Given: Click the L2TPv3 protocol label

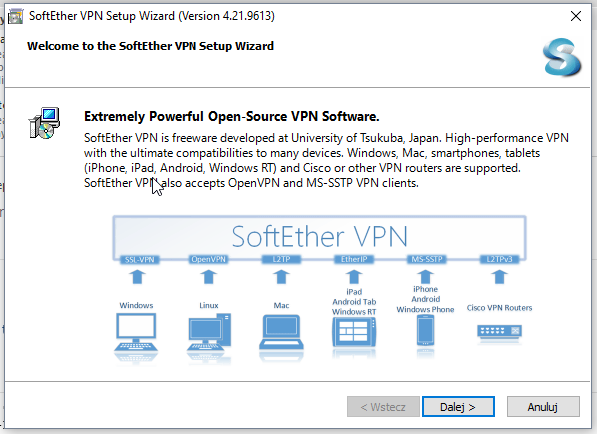Looking at the screenshot, I should (500, 259).
